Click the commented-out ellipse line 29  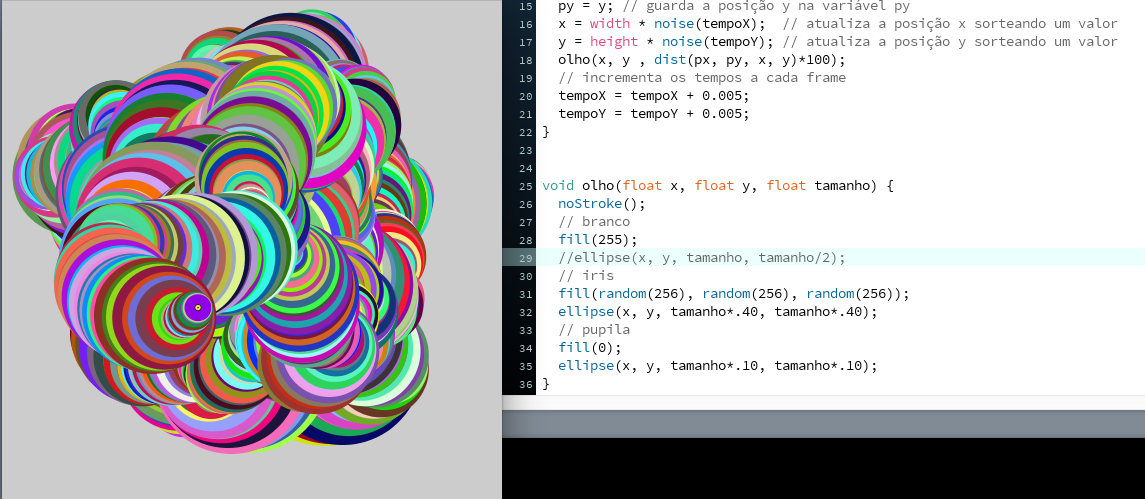click(x=701, y=258)
